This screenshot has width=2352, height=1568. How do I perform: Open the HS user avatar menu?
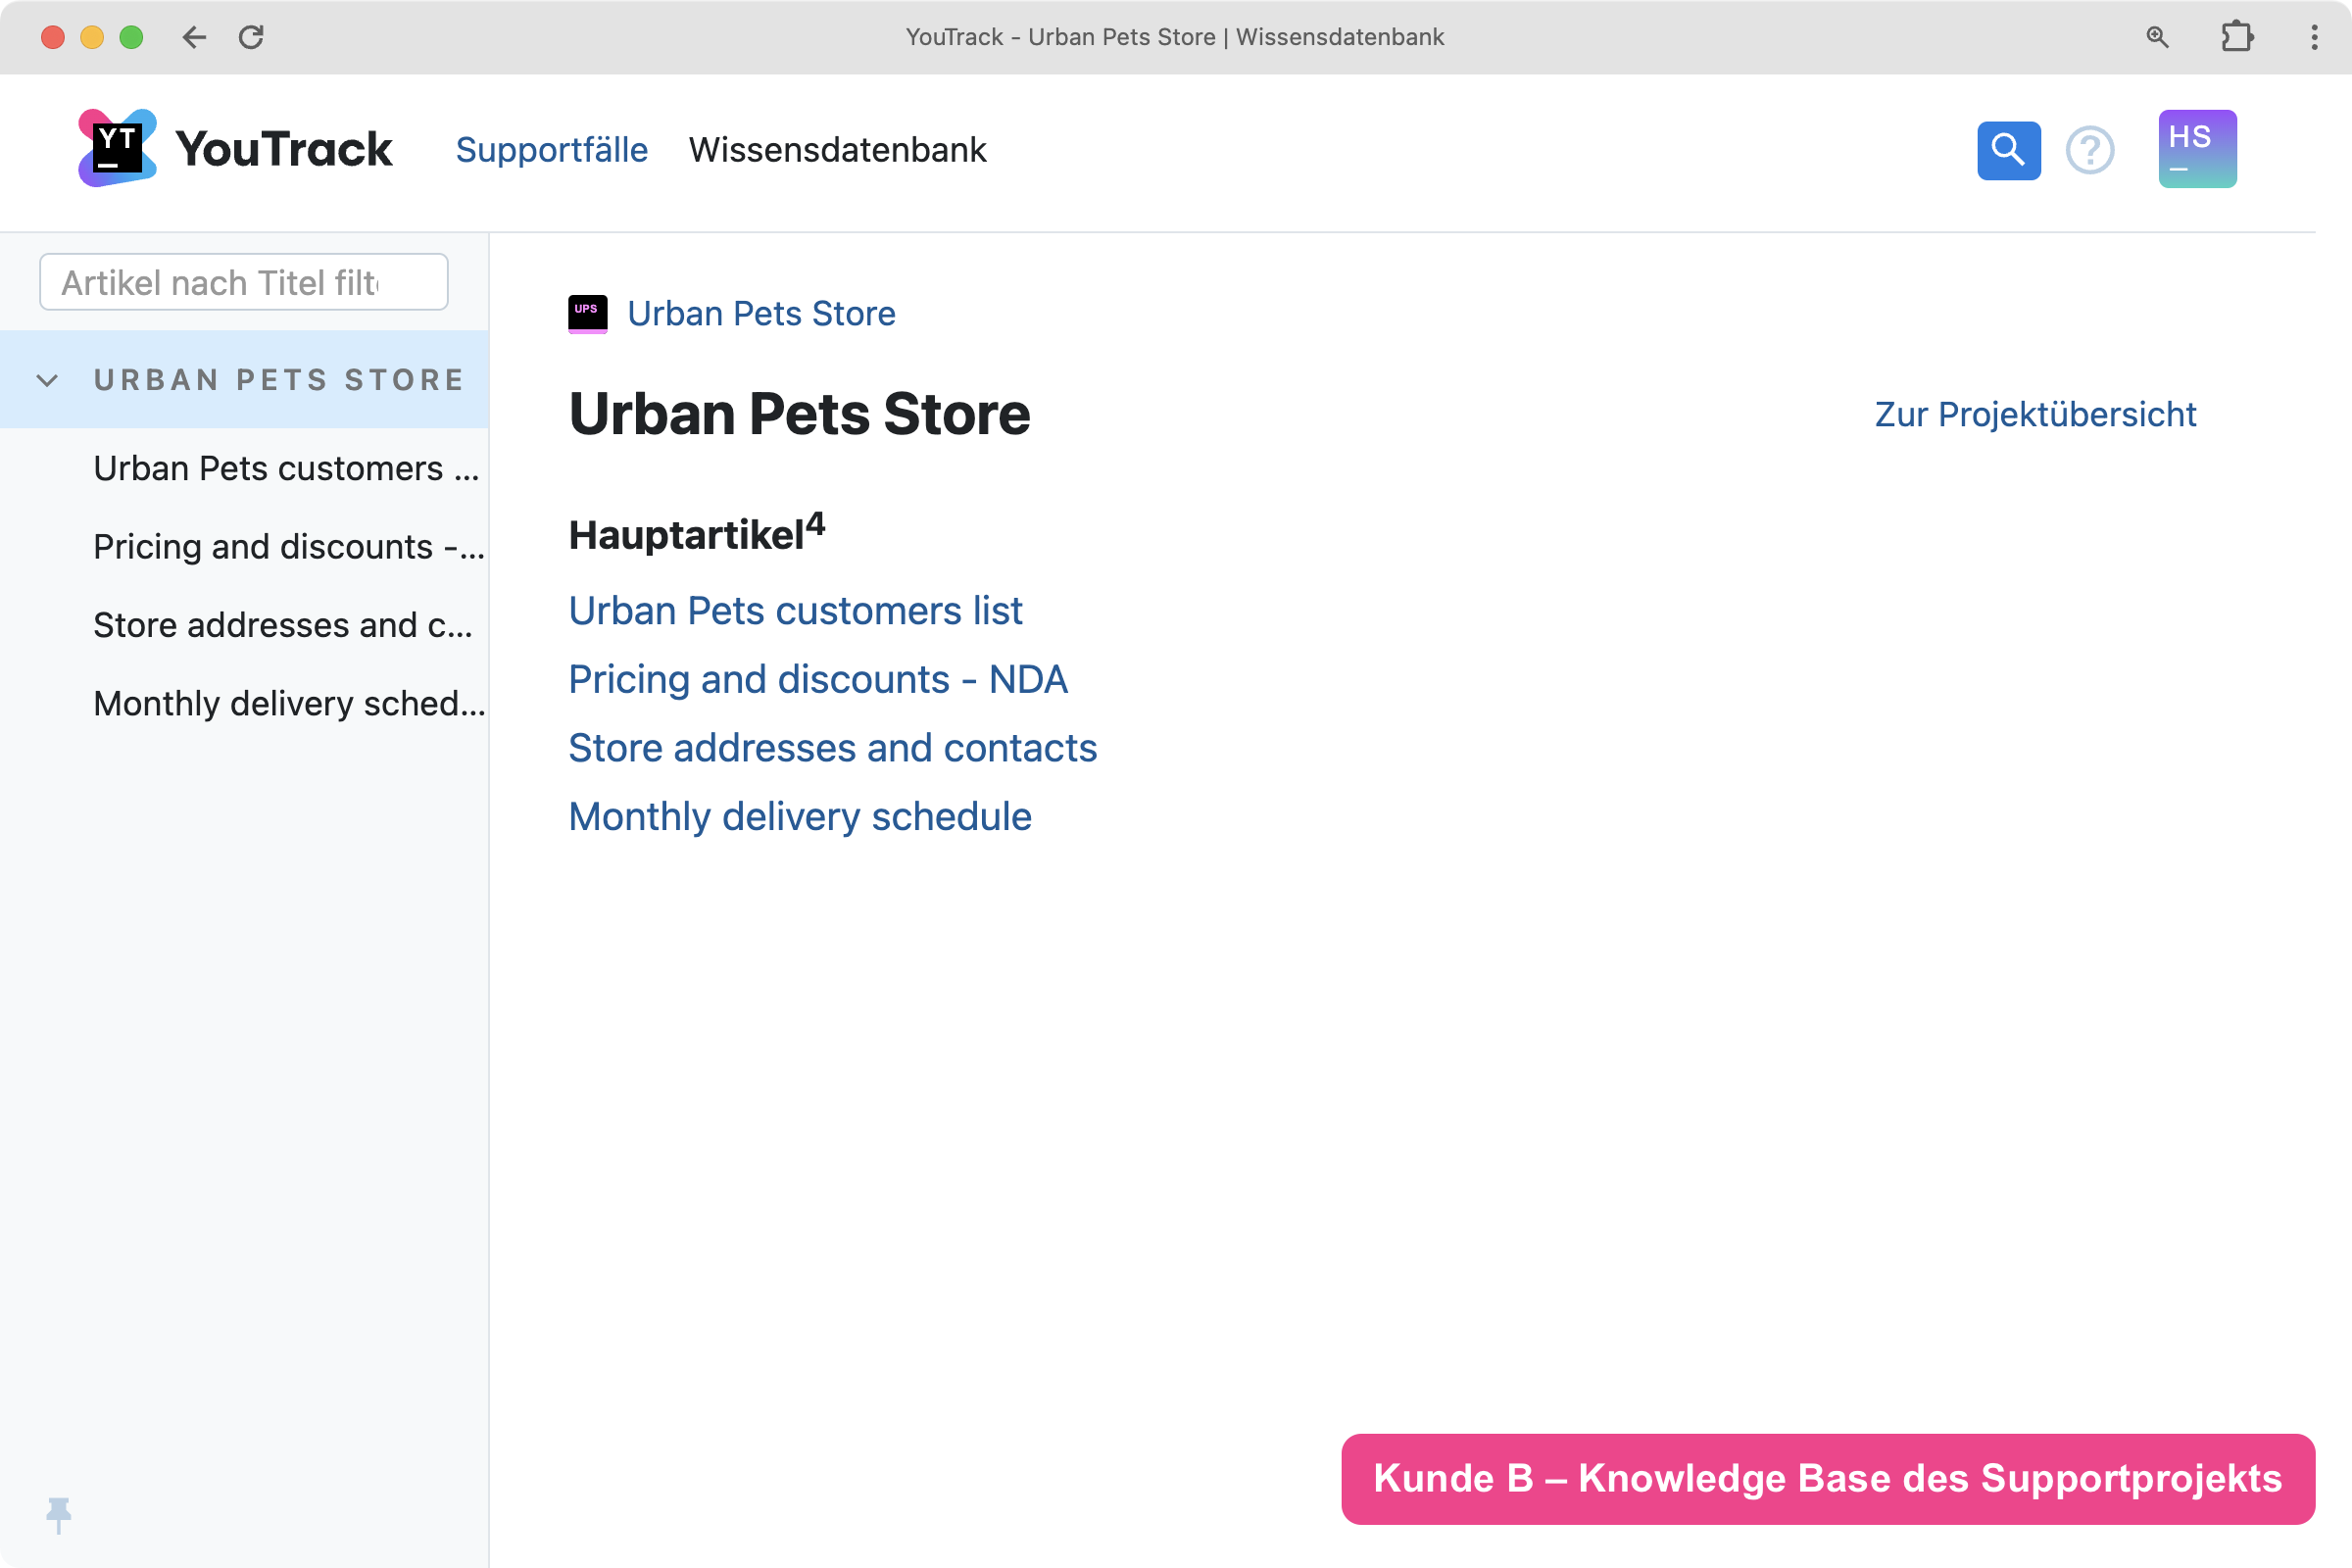[2197, 149]
